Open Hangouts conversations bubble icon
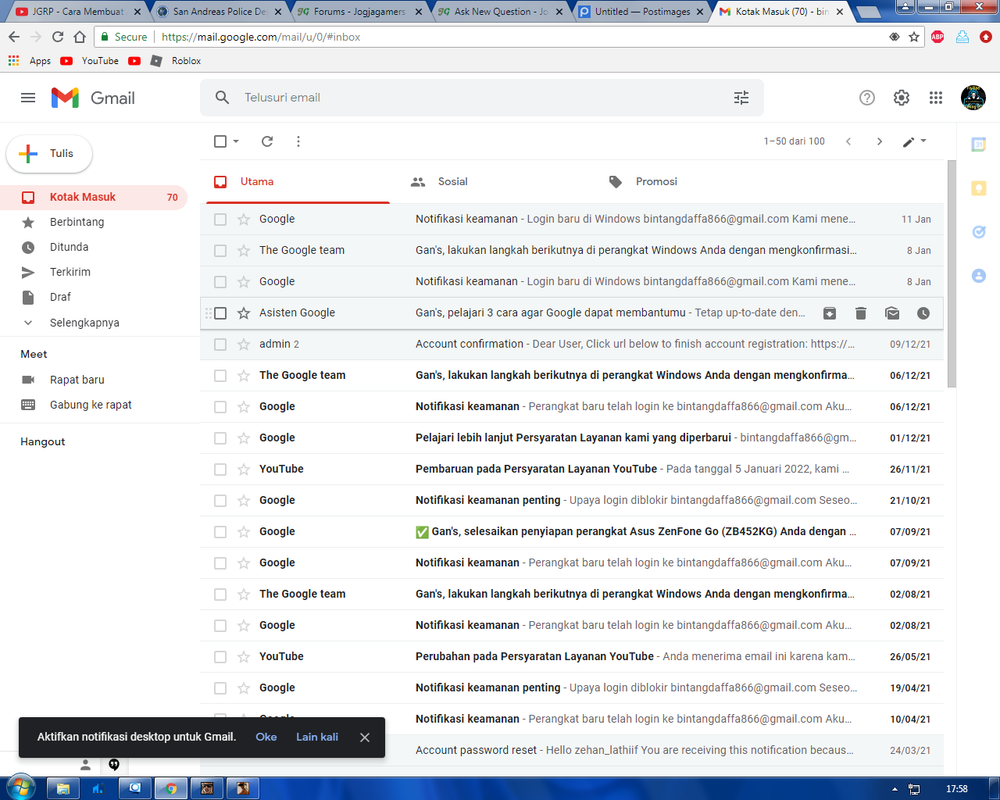 [x=114, y=764]
